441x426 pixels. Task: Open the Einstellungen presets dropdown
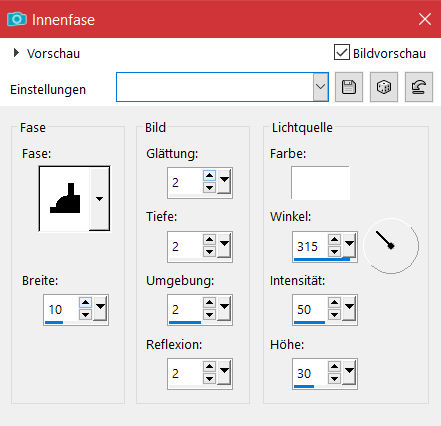tap(320, 87)
